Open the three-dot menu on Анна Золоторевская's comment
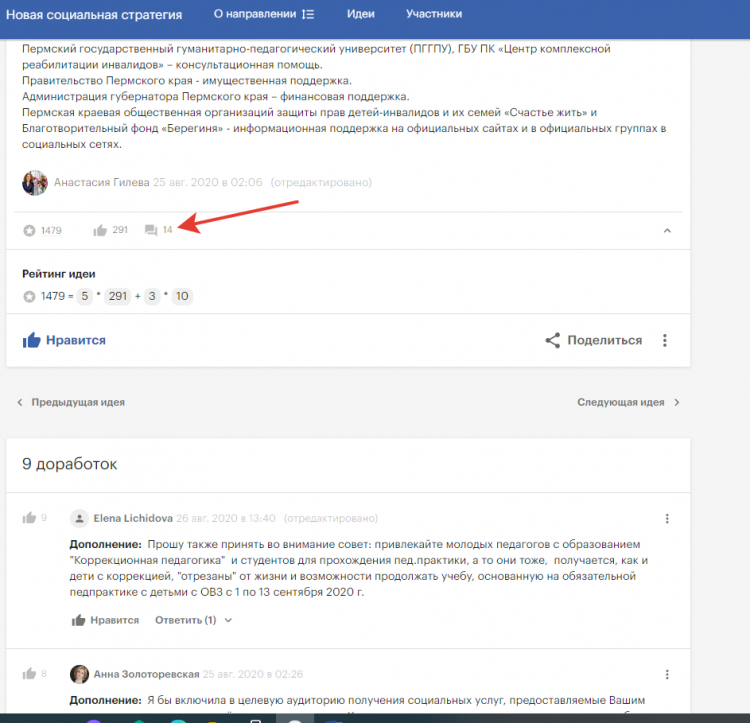The height and width of the screenshot is (723, 750). 667,674
